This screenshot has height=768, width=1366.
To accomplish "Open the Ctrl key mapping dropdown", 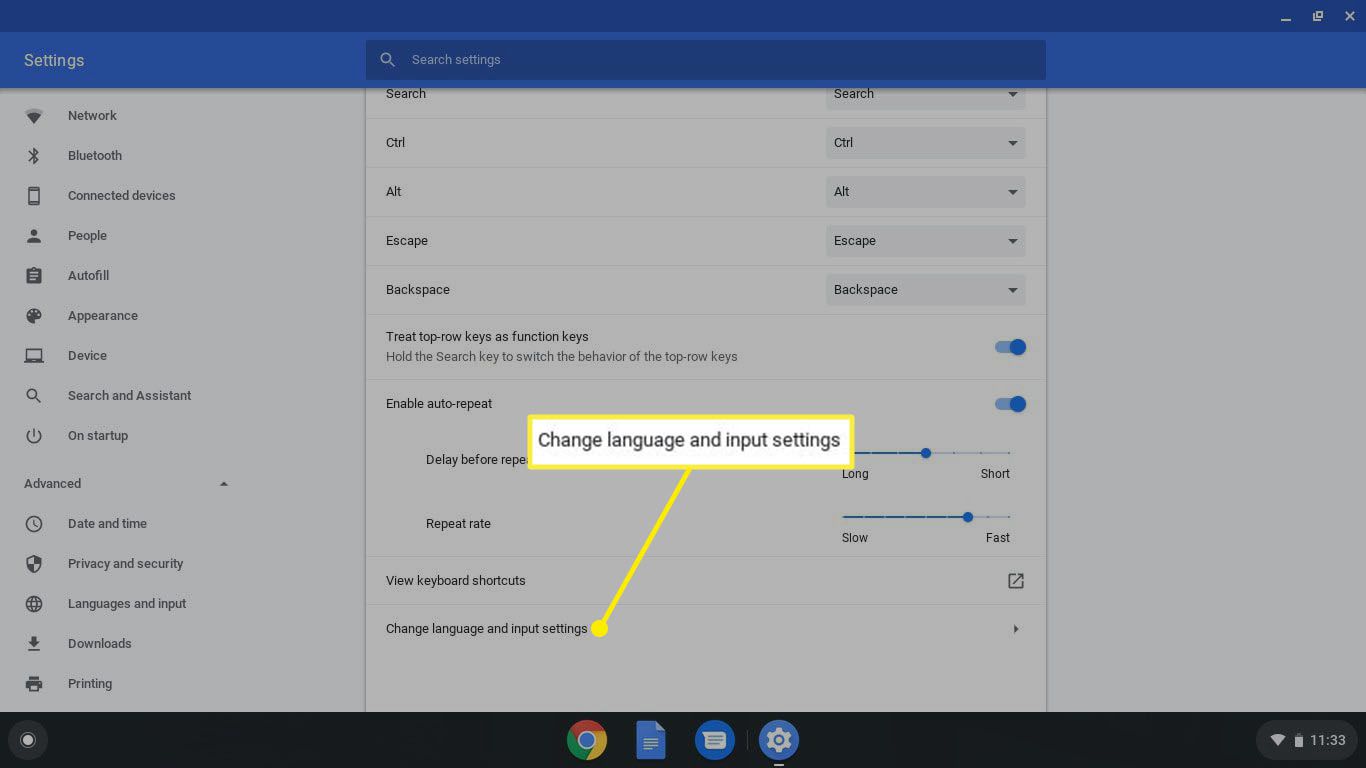I will coord(925,143).
